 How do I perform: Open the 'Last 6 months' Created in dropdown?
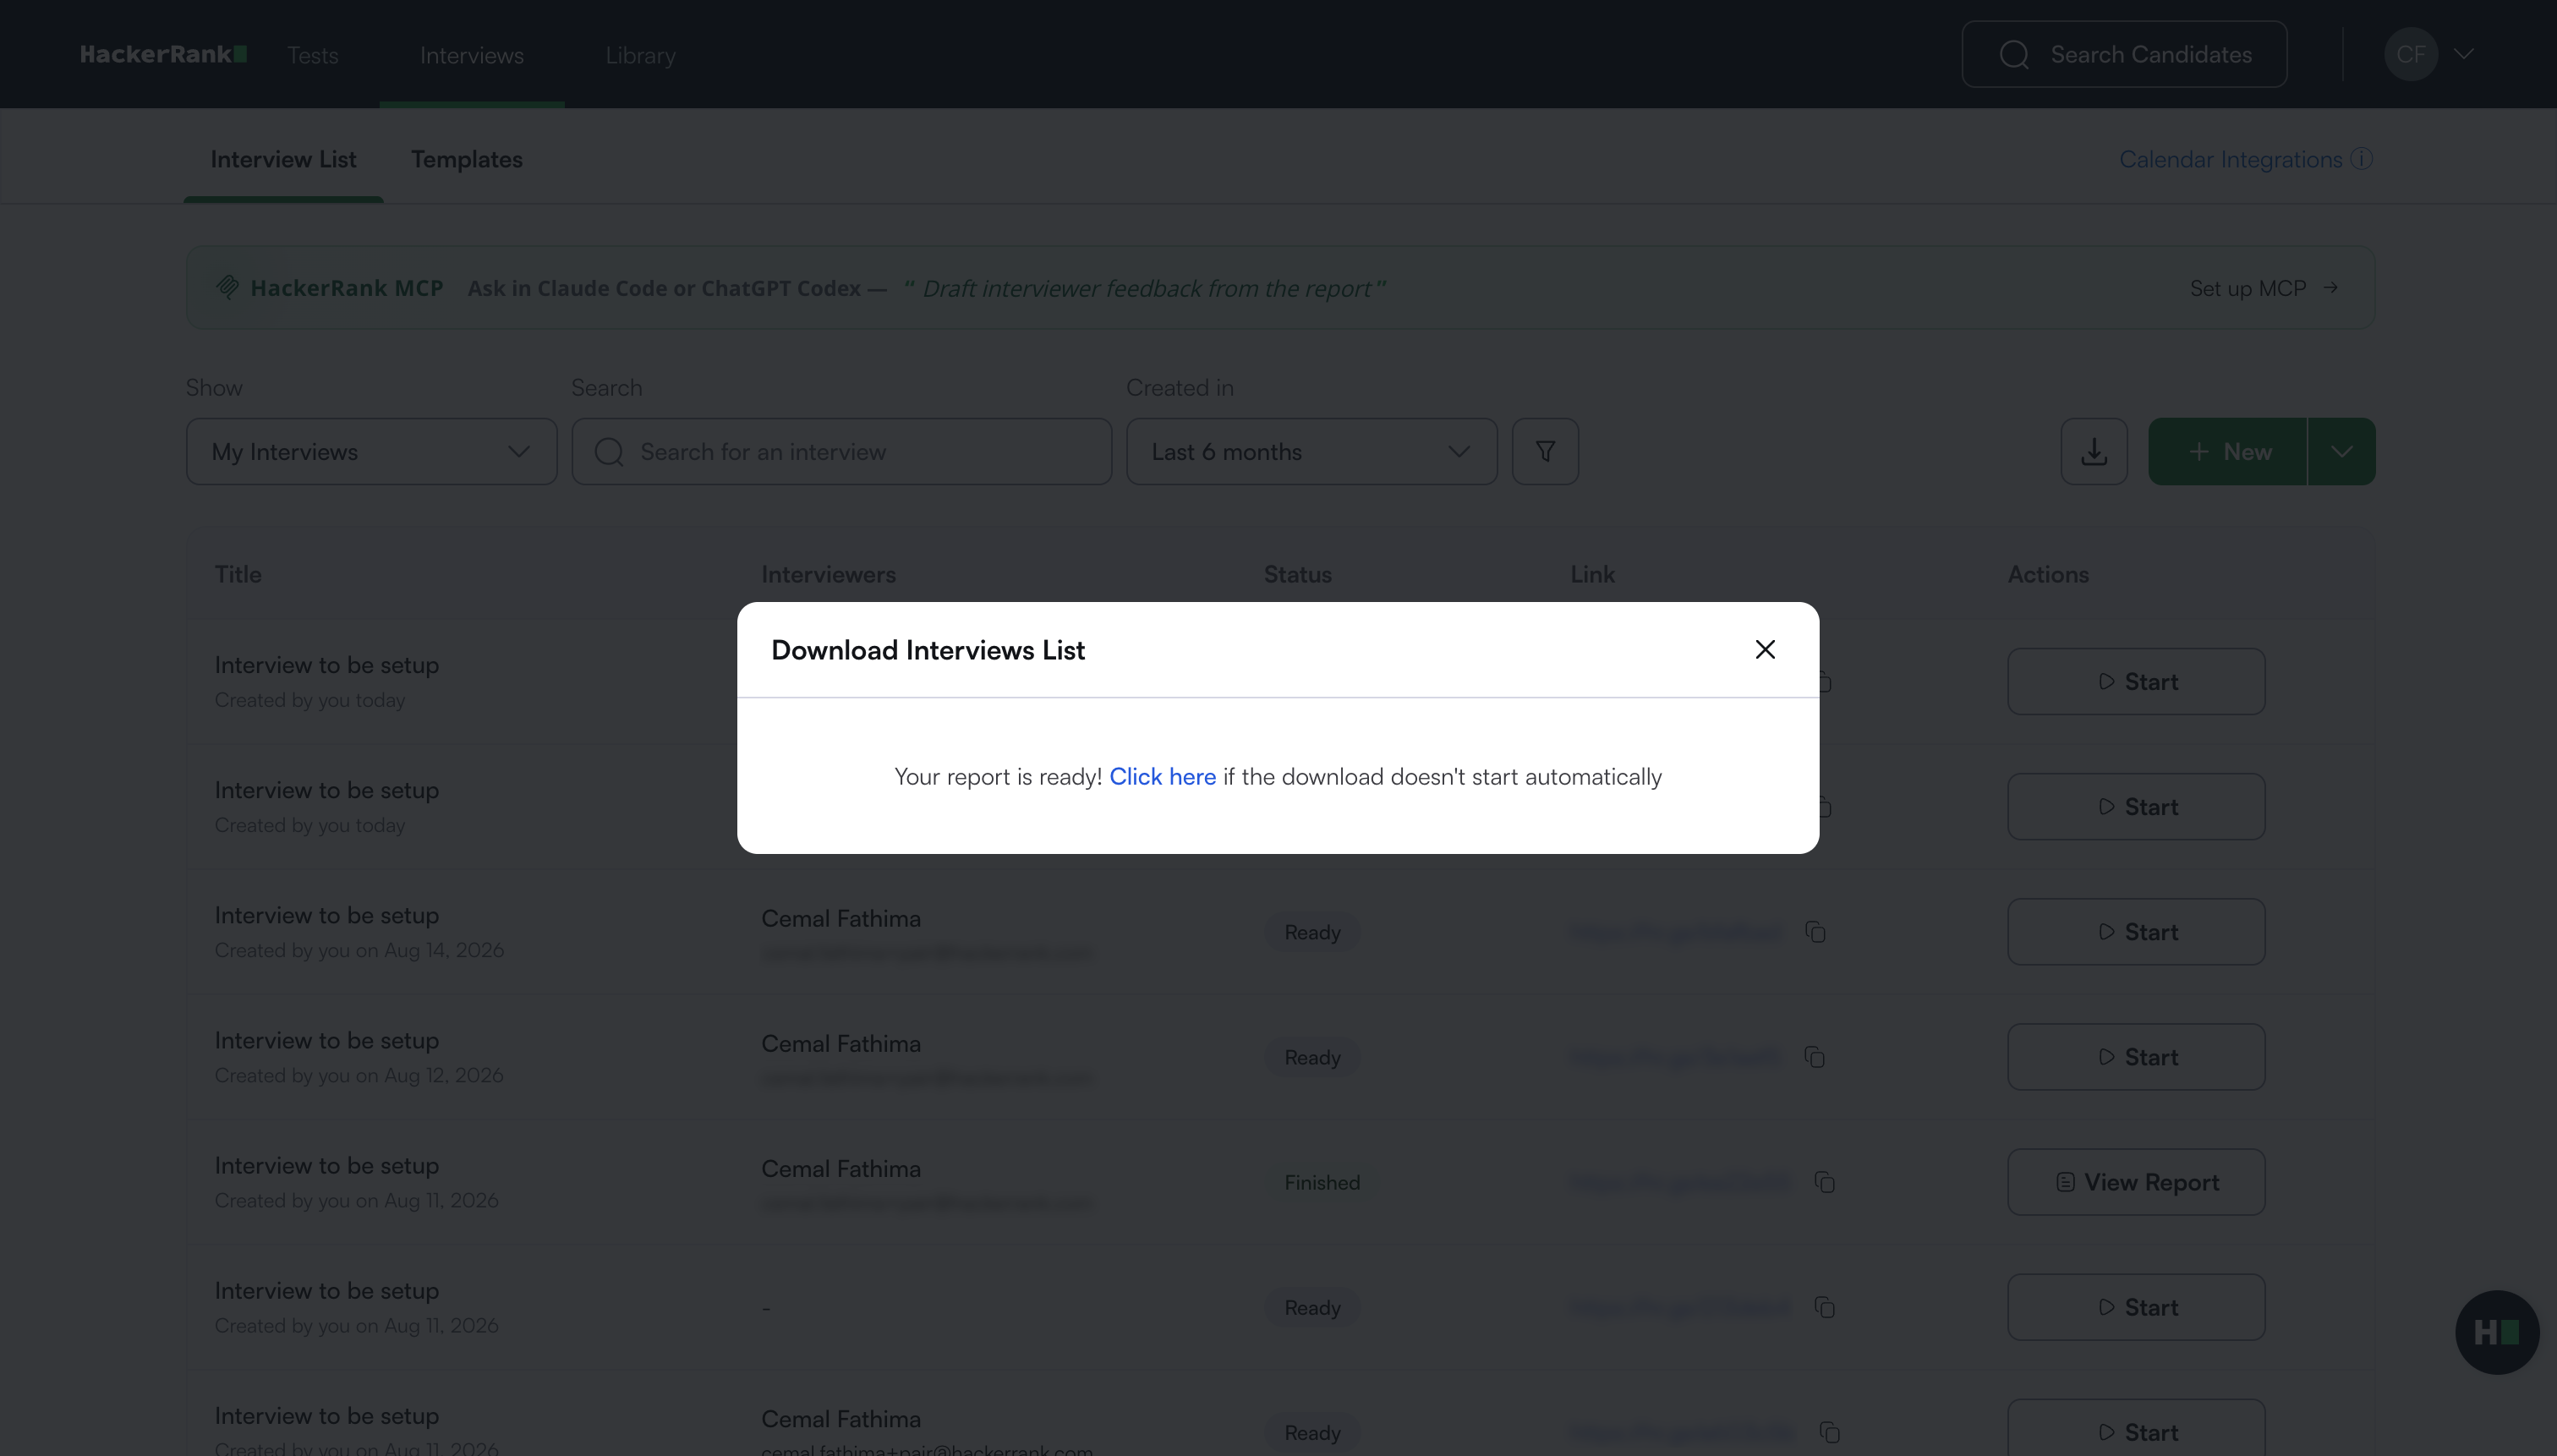(x=1311, y=452)
